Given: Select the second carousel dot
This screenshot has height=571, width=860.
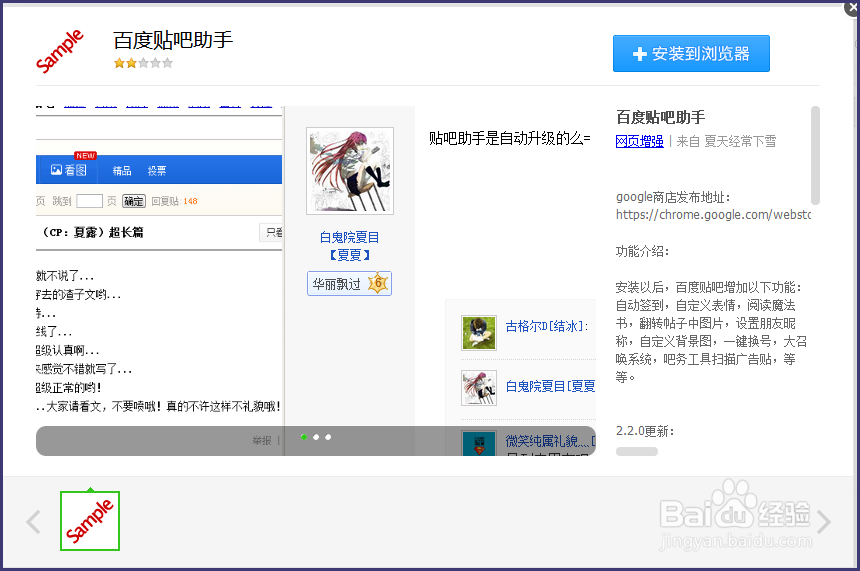Looking at the screenshot, I should pyautogui.click(x=316, y=437).
